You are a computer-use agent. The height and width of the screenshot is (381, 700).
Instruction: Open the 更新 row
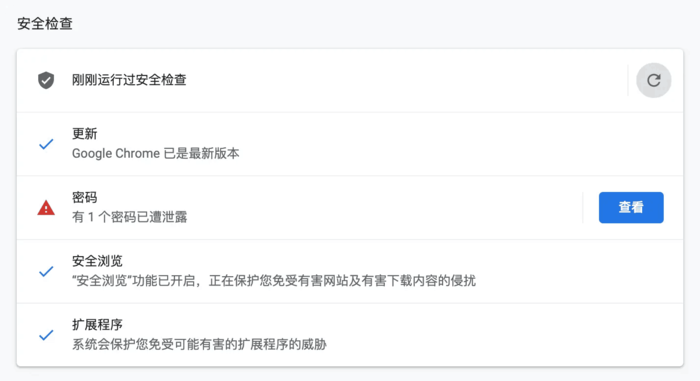(x=350, y=144)
